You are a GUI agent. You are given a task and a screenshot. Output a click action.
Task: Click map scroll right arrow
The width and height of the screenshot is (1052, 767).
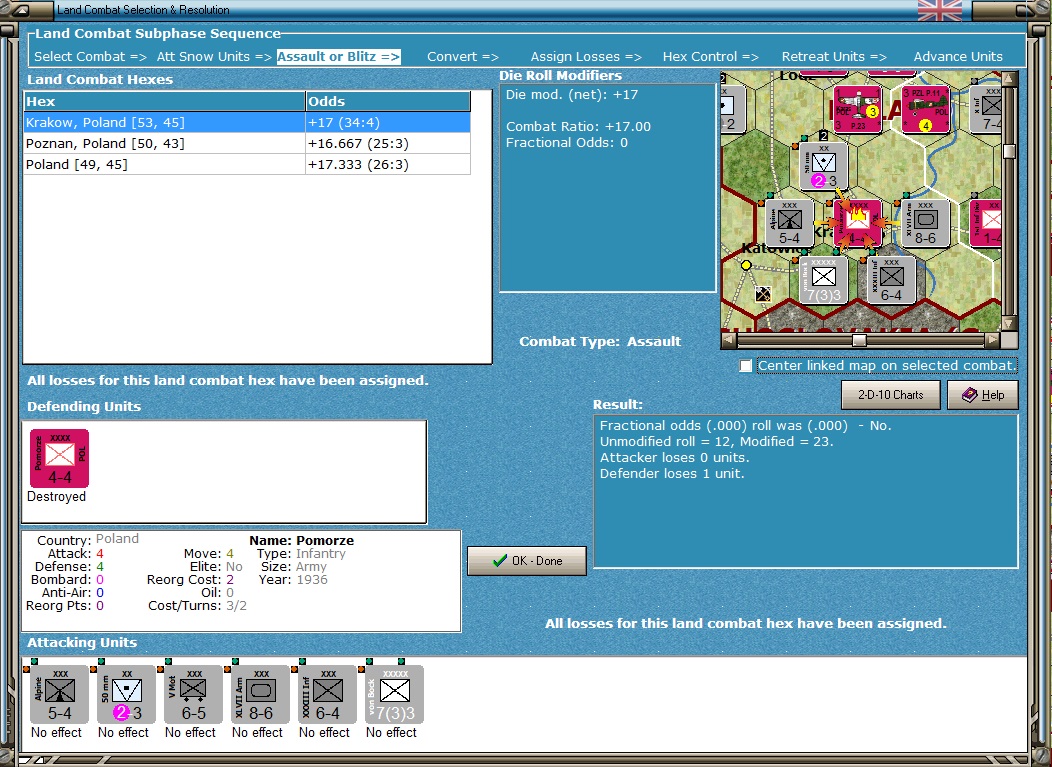992,340
